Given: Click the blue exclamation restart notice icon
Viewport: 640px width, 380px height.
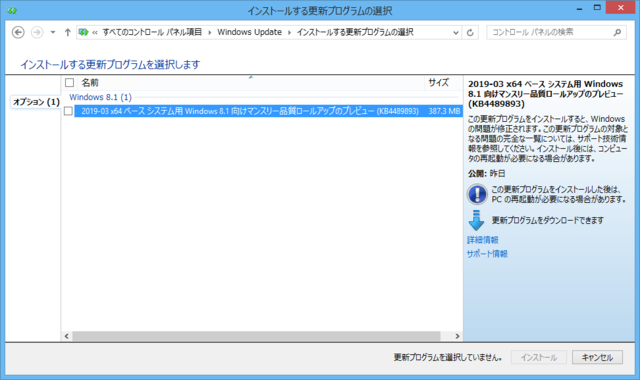Looking at the screenshot, I should point(477,194).
